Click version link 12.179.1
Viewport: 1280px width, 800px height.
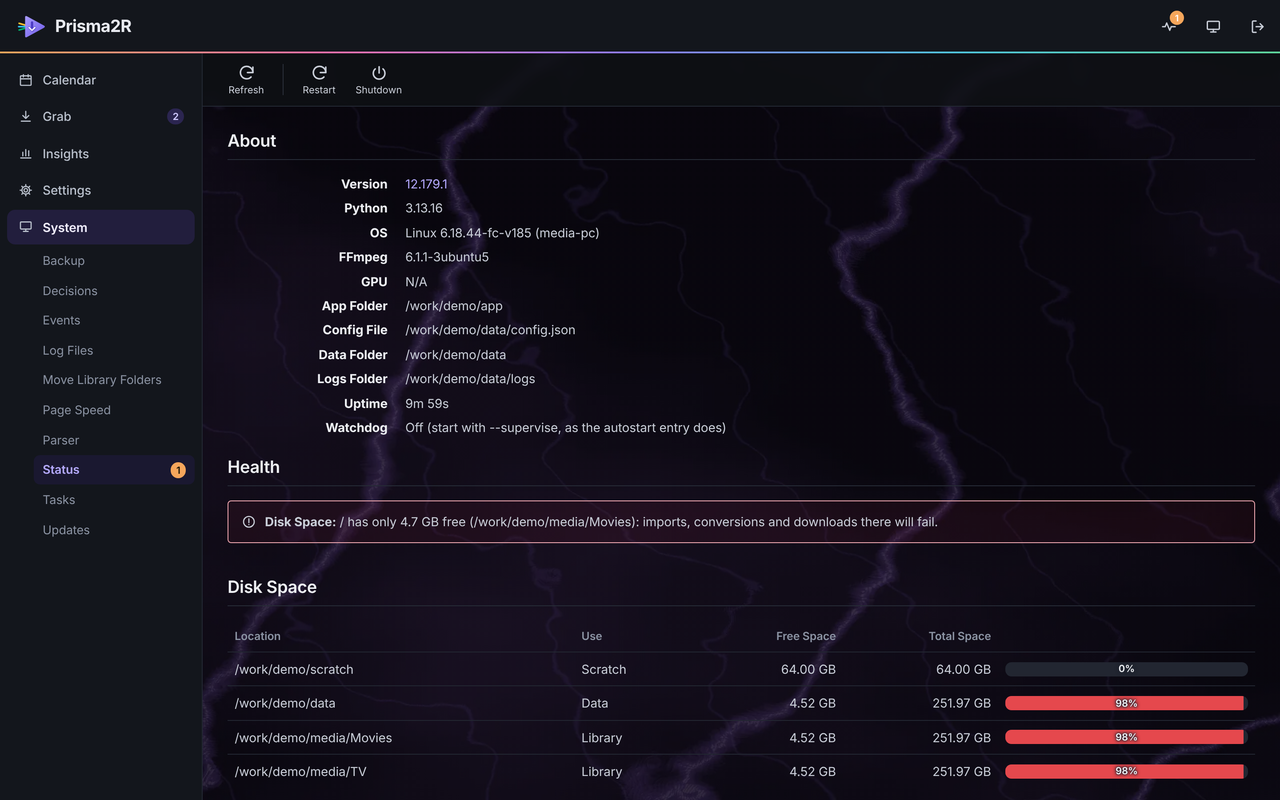(x=426, y=184)
